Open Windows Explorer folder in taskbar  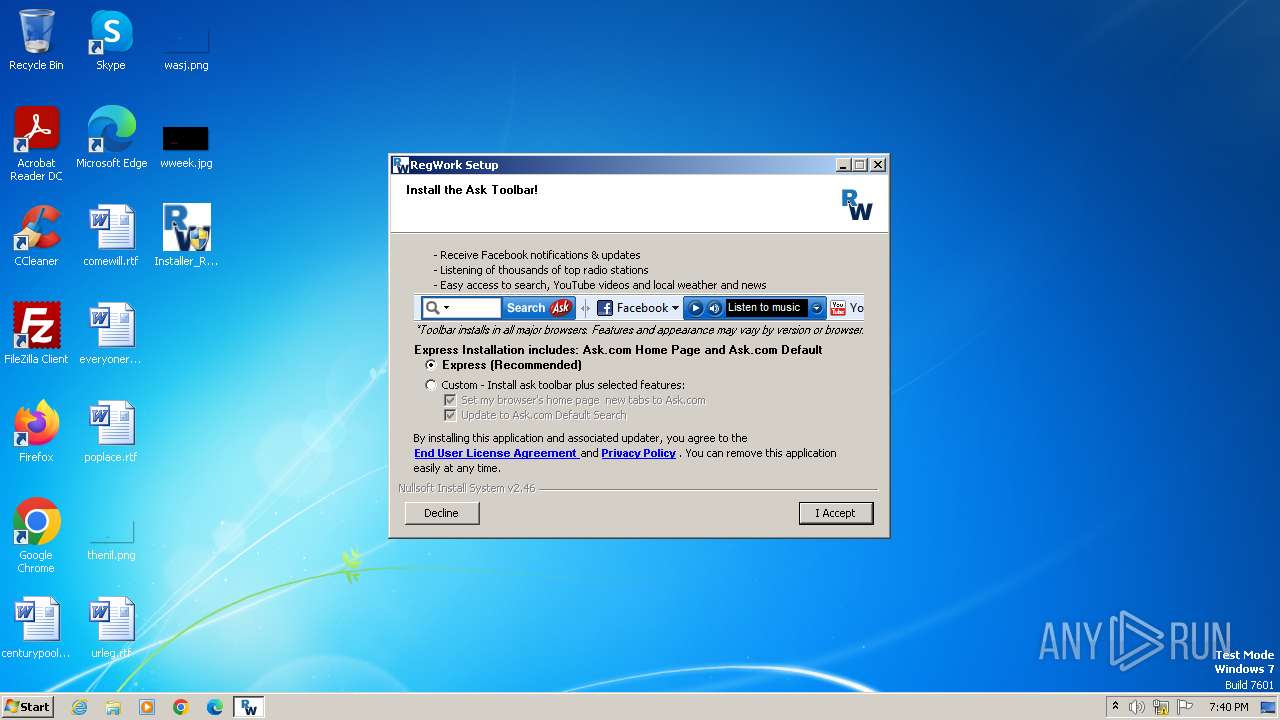click(113, 707)
